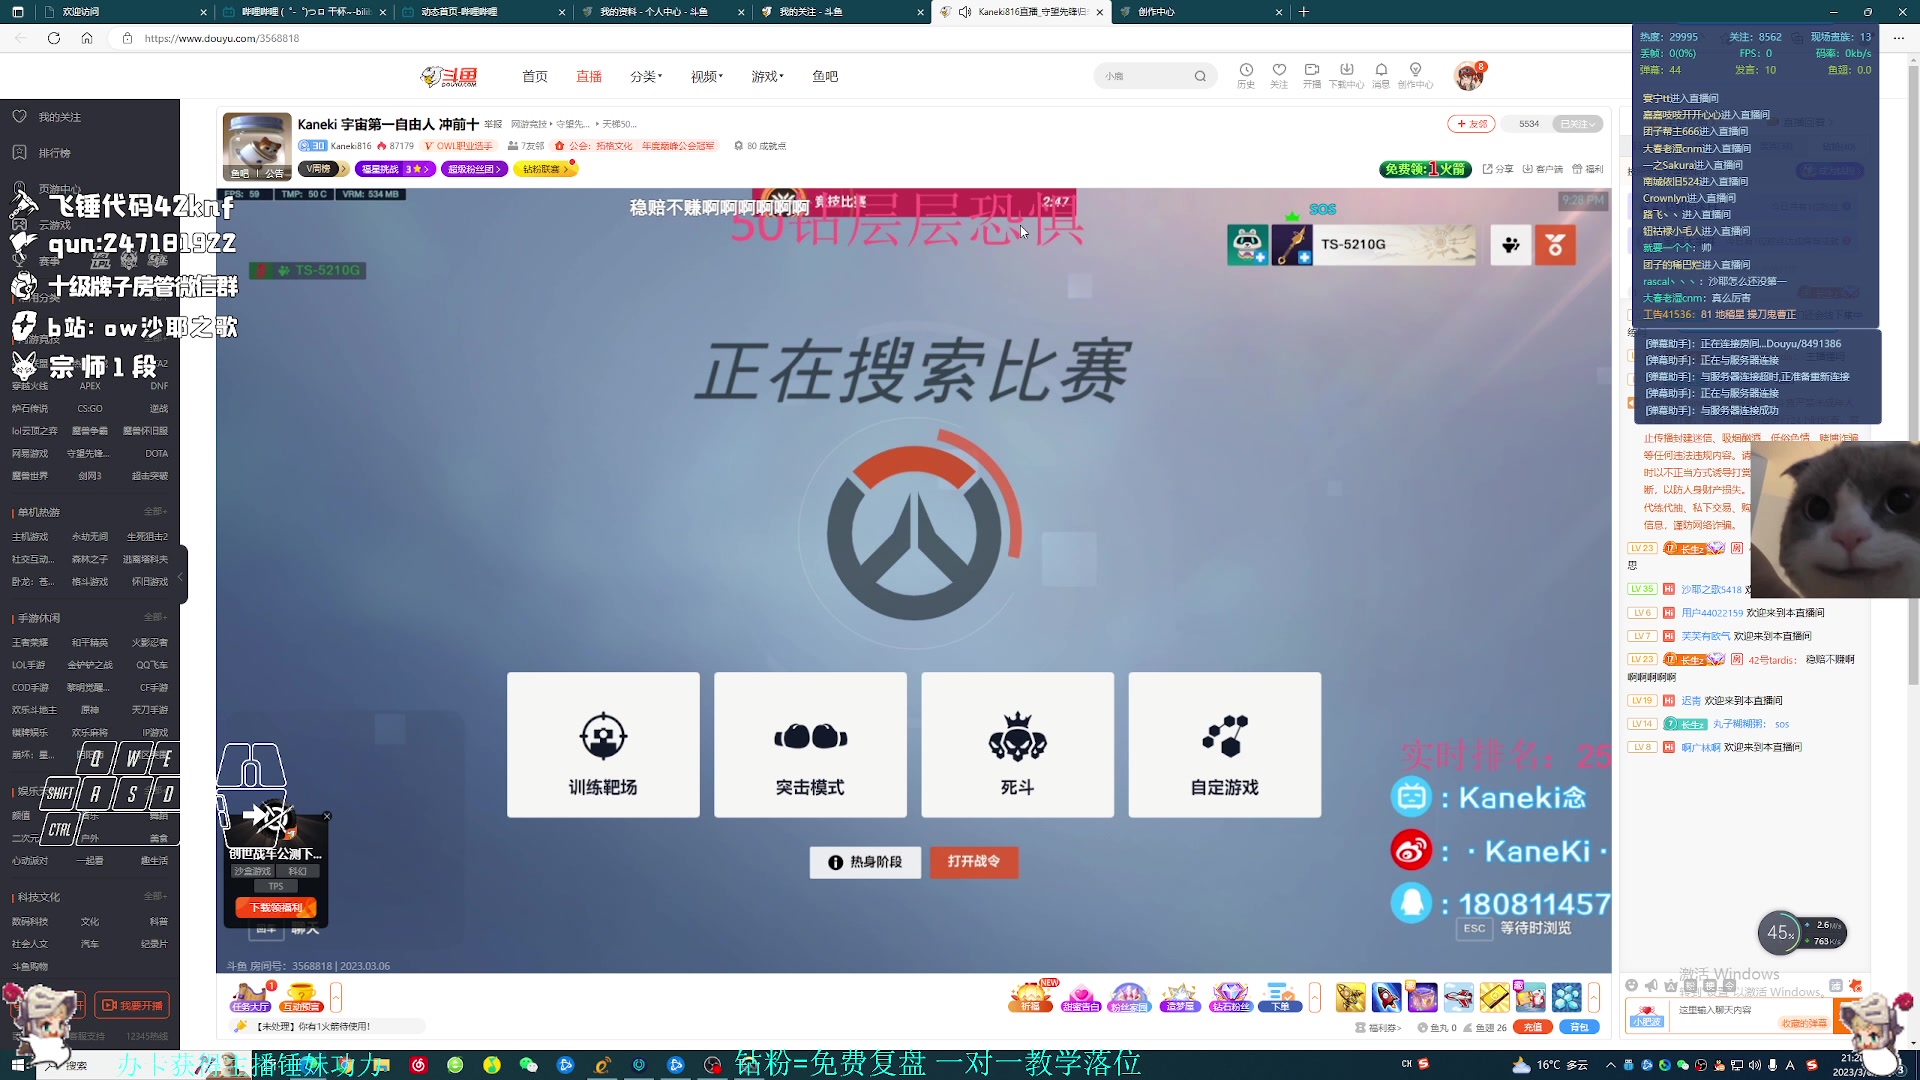1920x1080 pixels.
Task: Open the 任务大厅 icon
Action: (x=250, y=997)
